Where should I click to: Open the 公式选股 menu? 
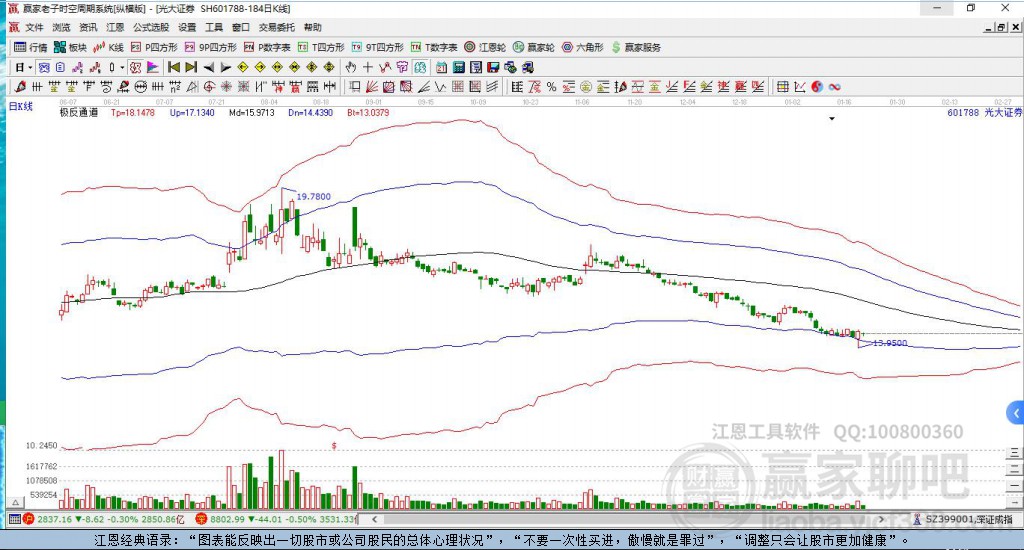point(151,27)
